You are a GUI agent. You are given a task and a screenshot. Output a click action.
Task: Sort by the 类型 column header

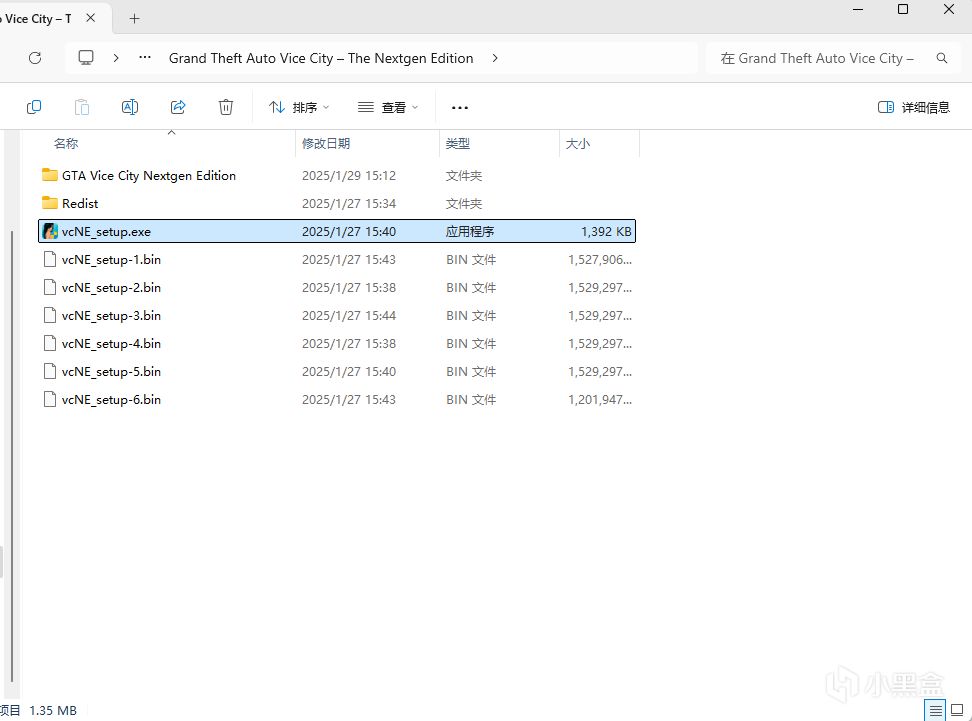tap(457, 143)
